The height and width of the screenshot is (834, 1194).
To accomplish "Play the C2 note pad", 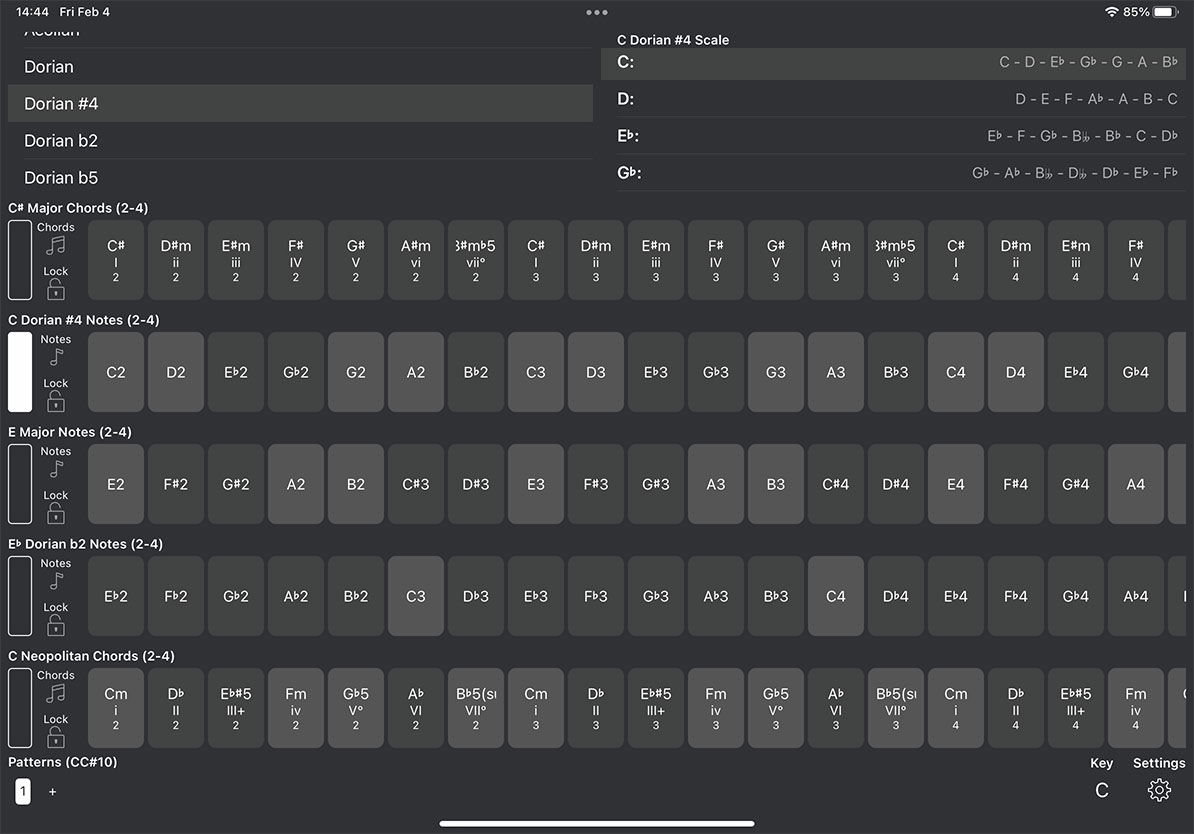I will click(115, 372).
